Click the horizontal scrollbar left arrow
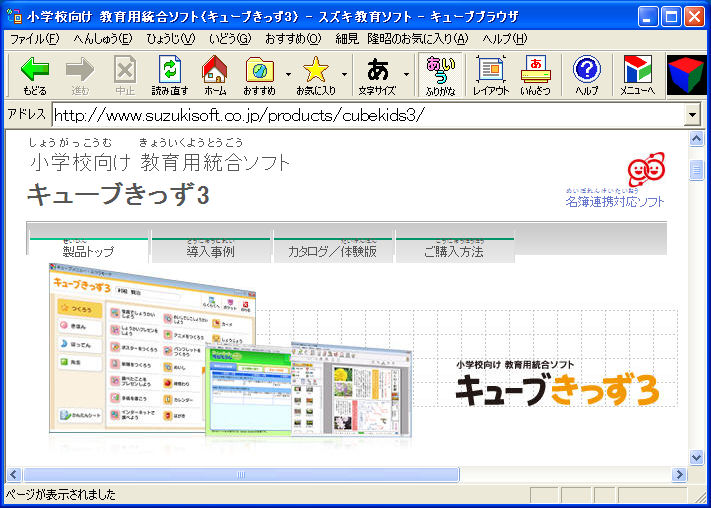 pyautogui.click(x=14, y=474)
